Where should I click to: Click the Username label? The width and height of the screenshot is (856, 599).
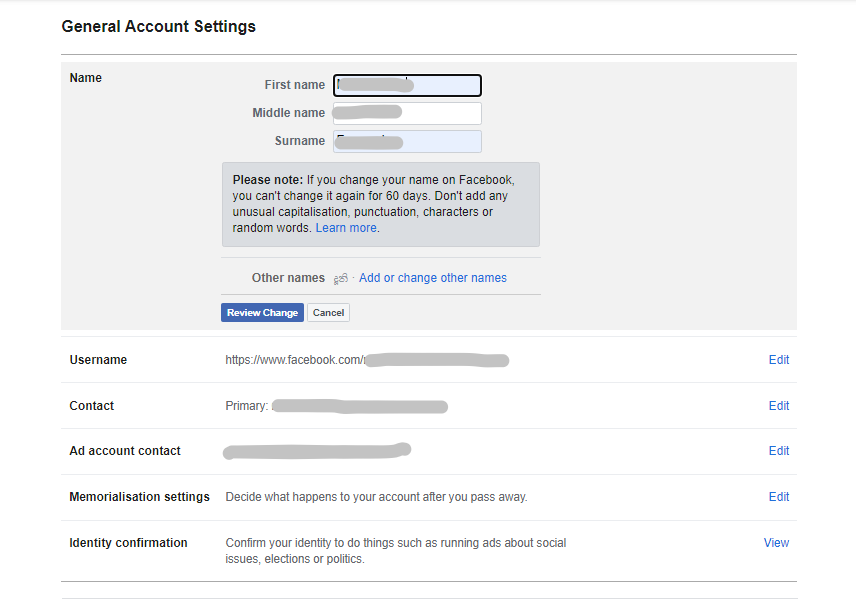(x=98, y=360)
